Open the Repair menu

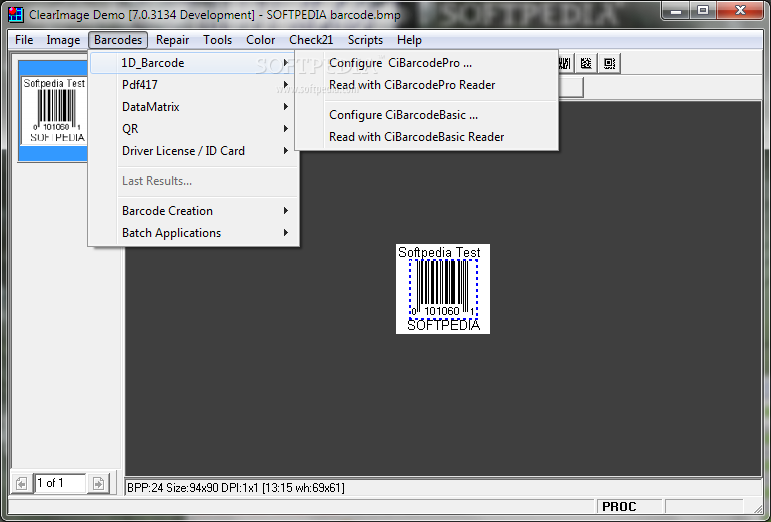click(x=172, y=40)
